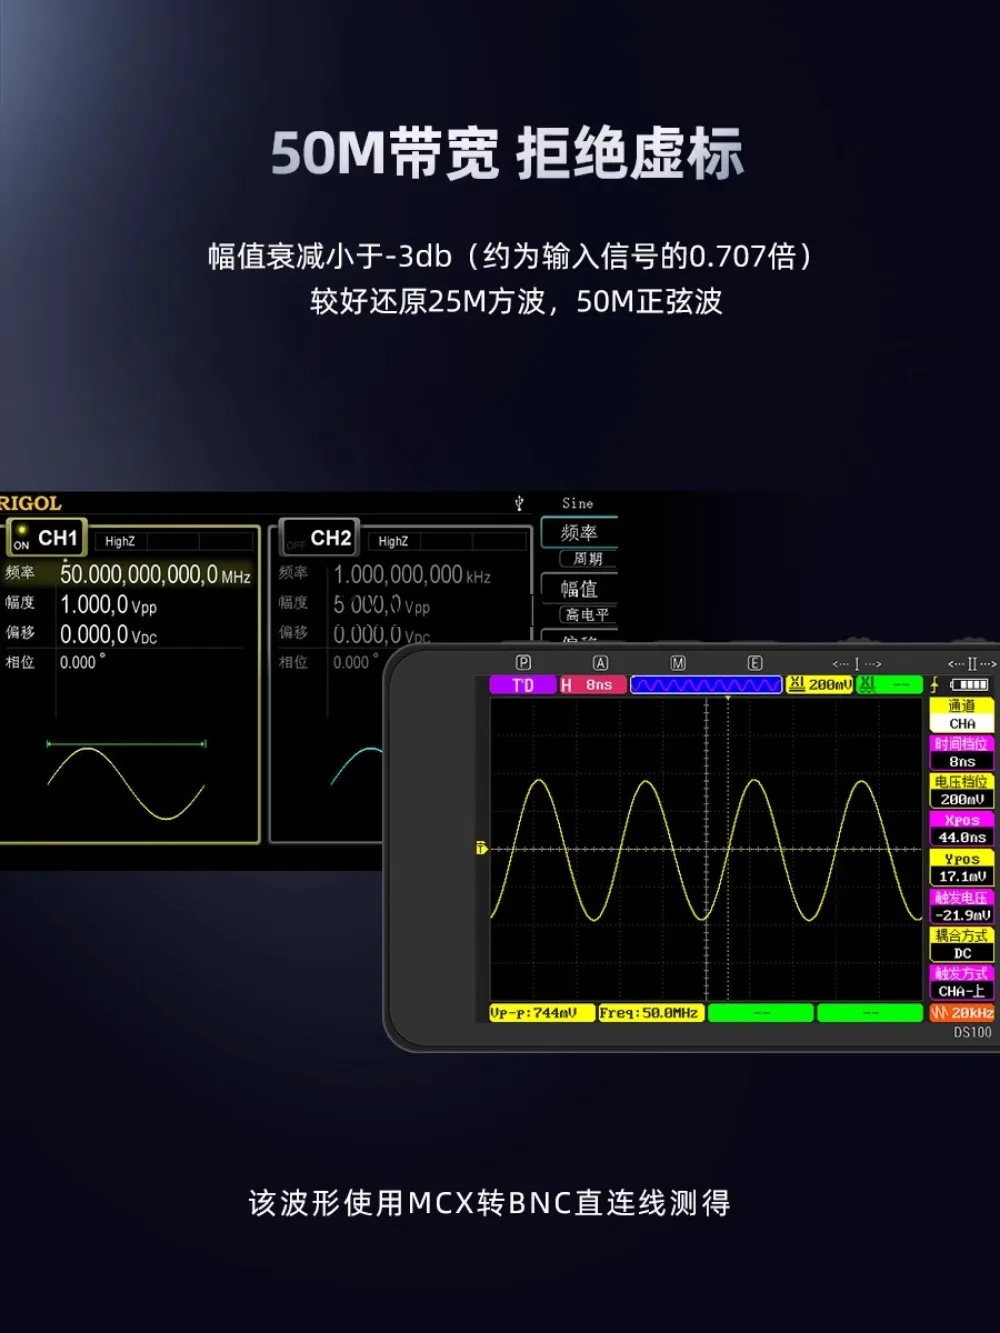This screenshot has width=1000, height=1333.
Task: Open the 触发方式 CHA-上 setting
Action: (x=961, y=982)
